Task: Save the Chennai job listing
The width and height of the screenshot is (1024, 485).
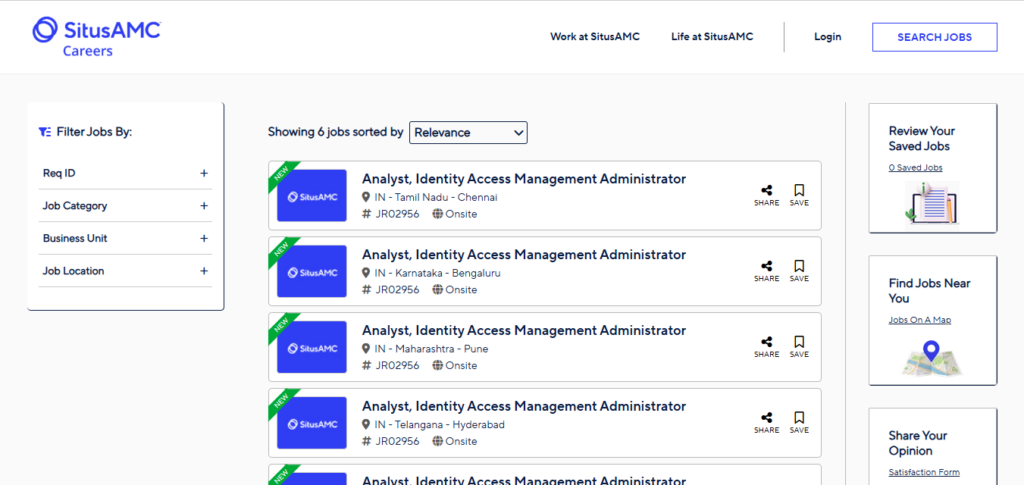Action: click(x=799, y=195)
